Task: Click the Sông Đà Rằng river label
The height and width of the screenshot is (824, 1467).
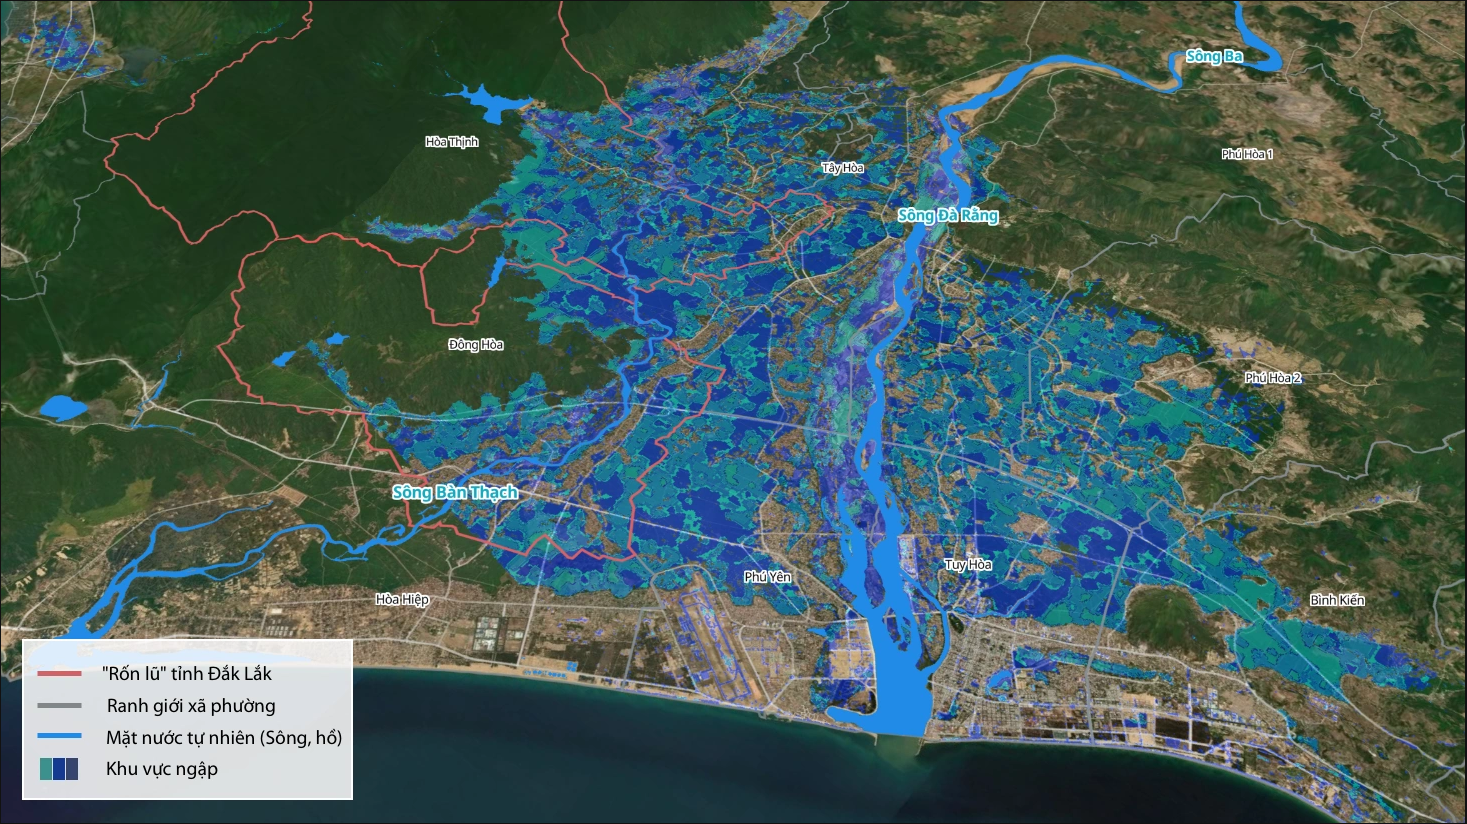Action: (947, 215)
